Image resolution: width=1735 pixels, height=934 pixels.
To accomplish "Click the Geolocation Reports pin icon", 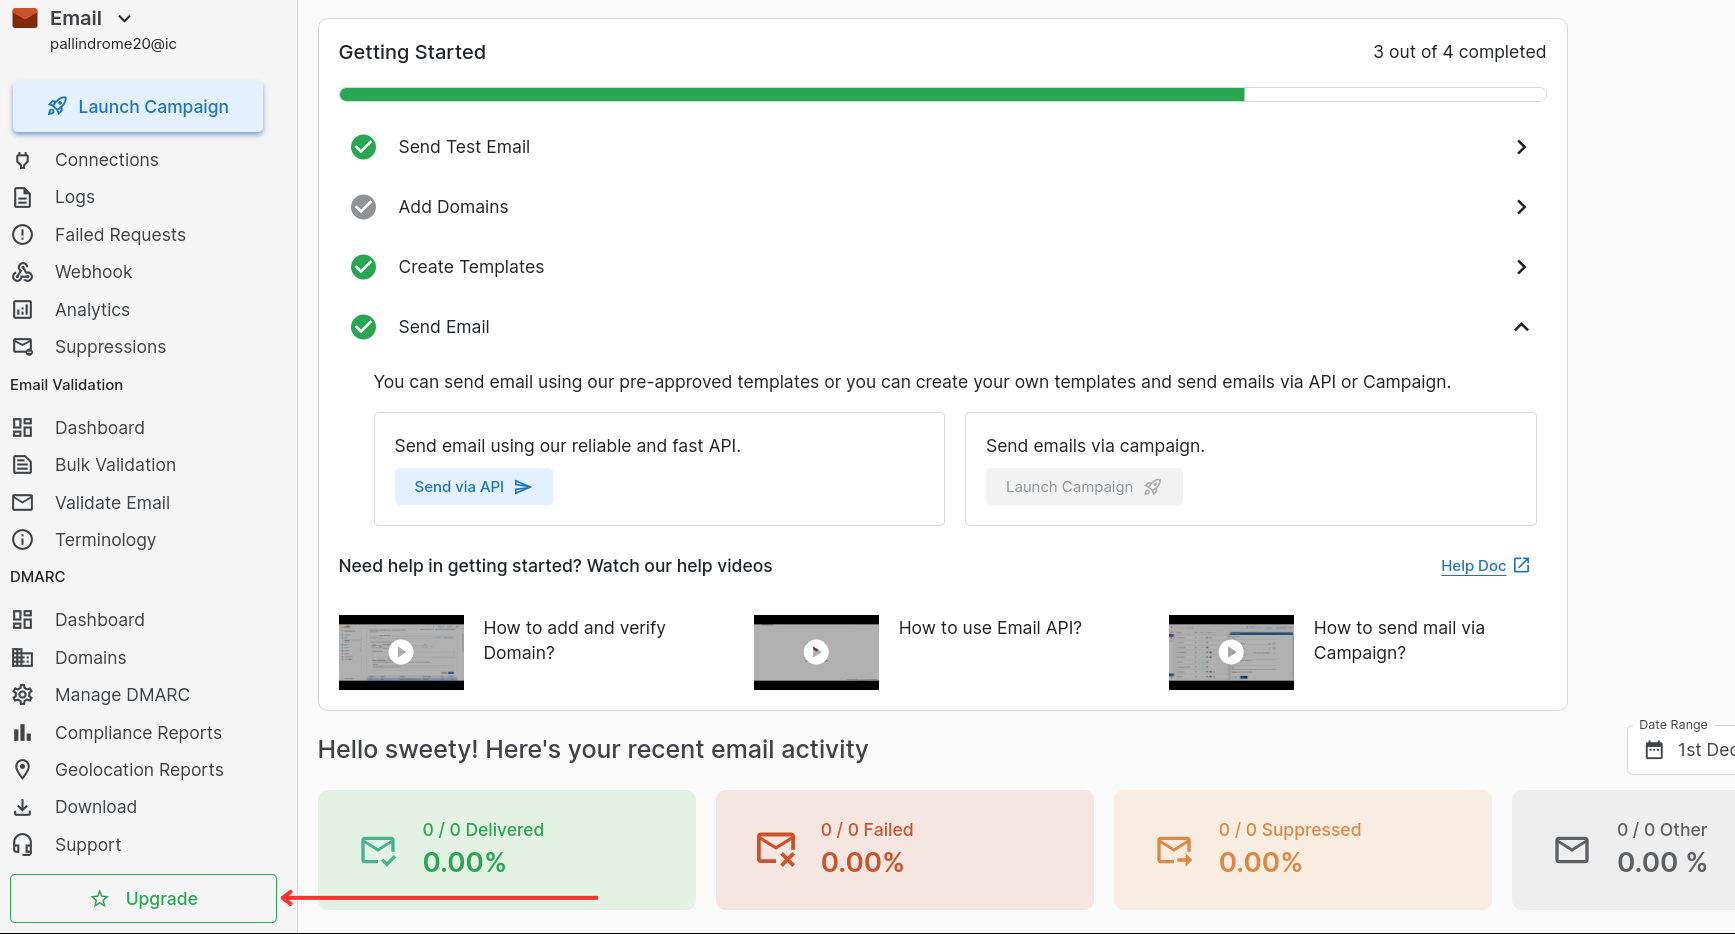I will [x=22, y=770].
